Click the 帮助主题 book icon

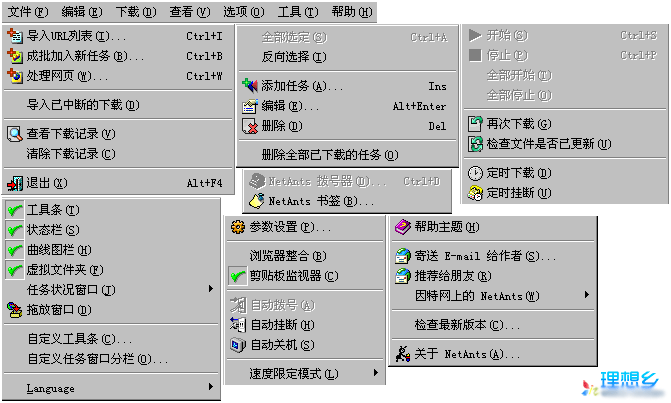click(403, 227)
